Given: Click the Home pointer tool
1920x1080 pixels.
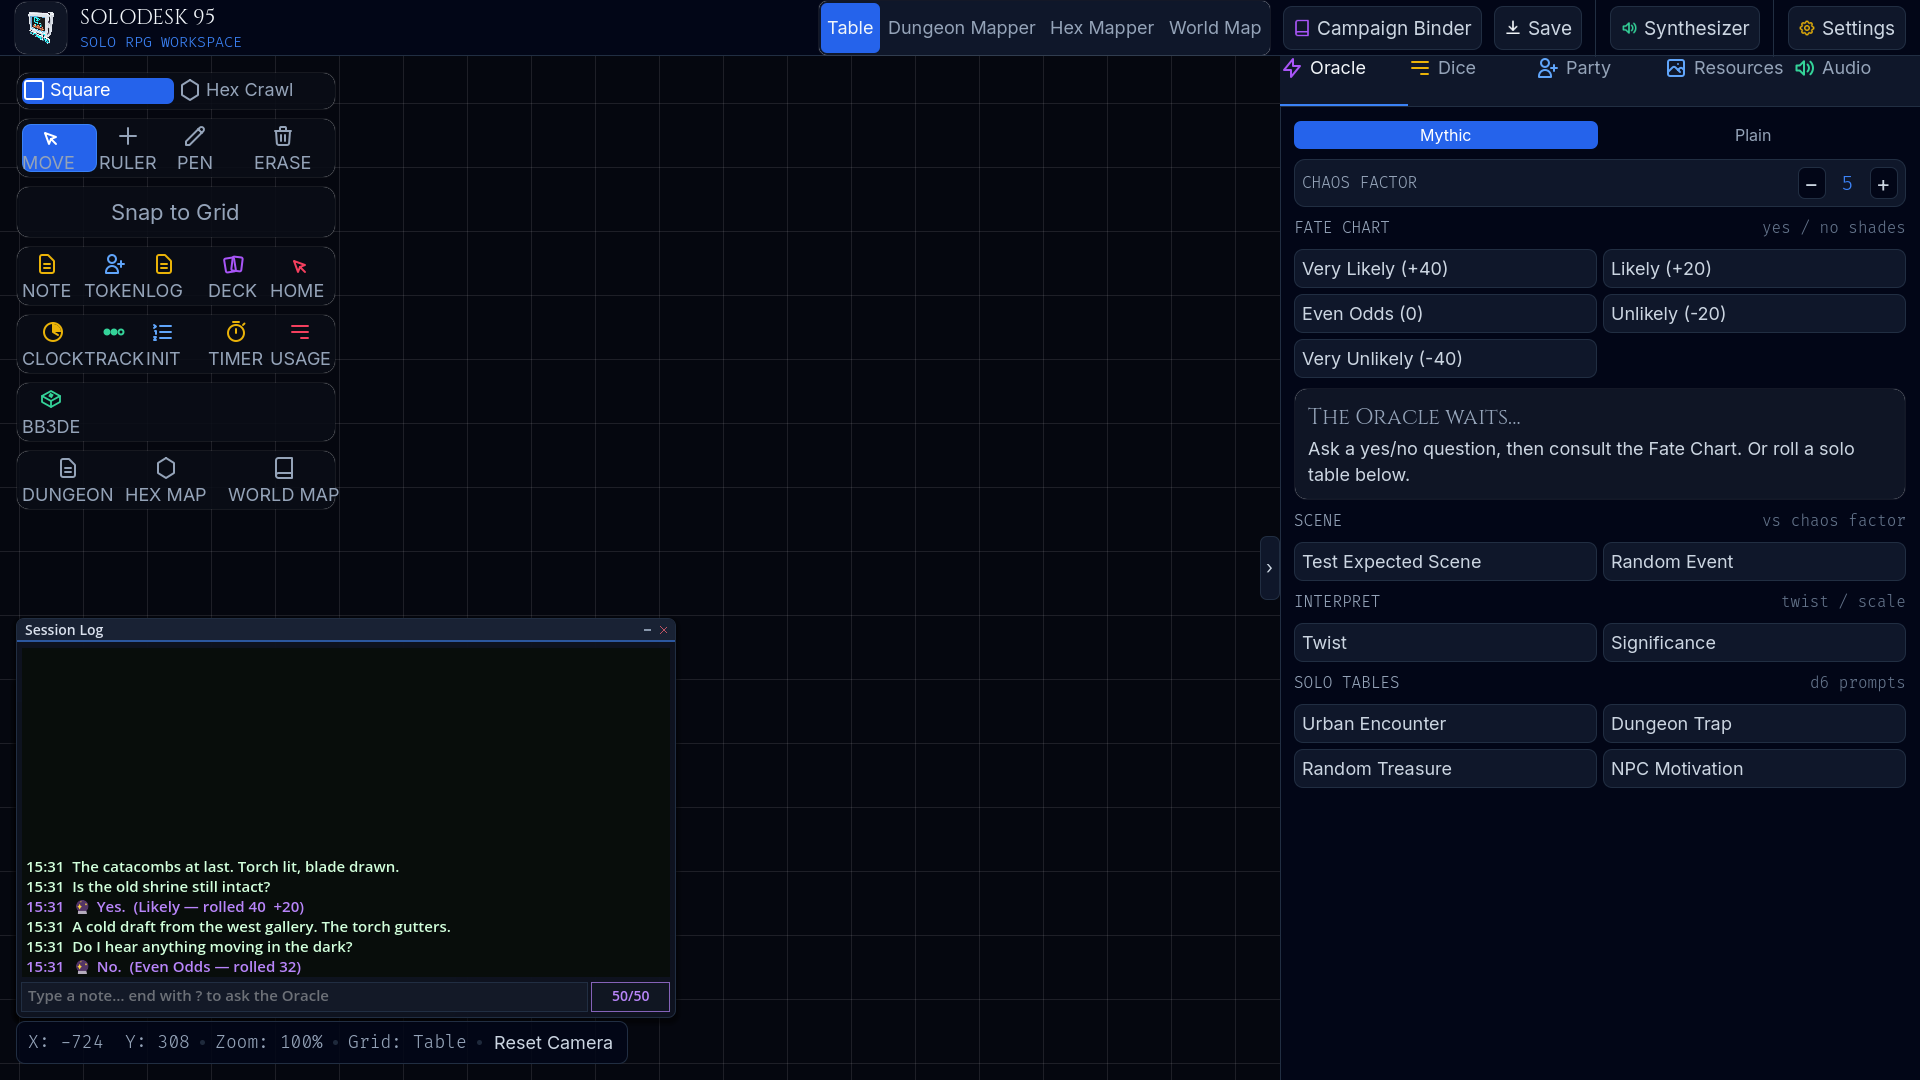Looking at the screenshot, I should (x=298, y=276).
